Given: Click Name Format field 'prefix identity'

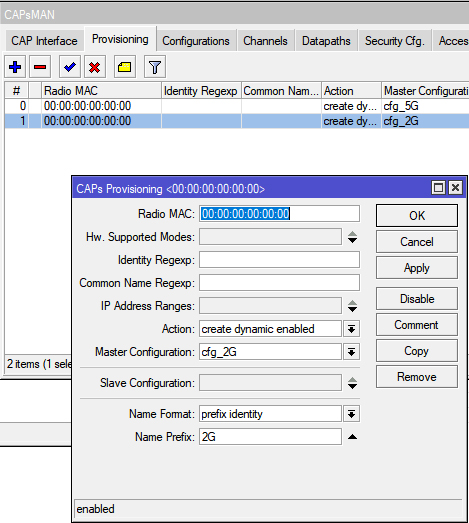Looking at the screenshot, I should [x=271, y=414].
